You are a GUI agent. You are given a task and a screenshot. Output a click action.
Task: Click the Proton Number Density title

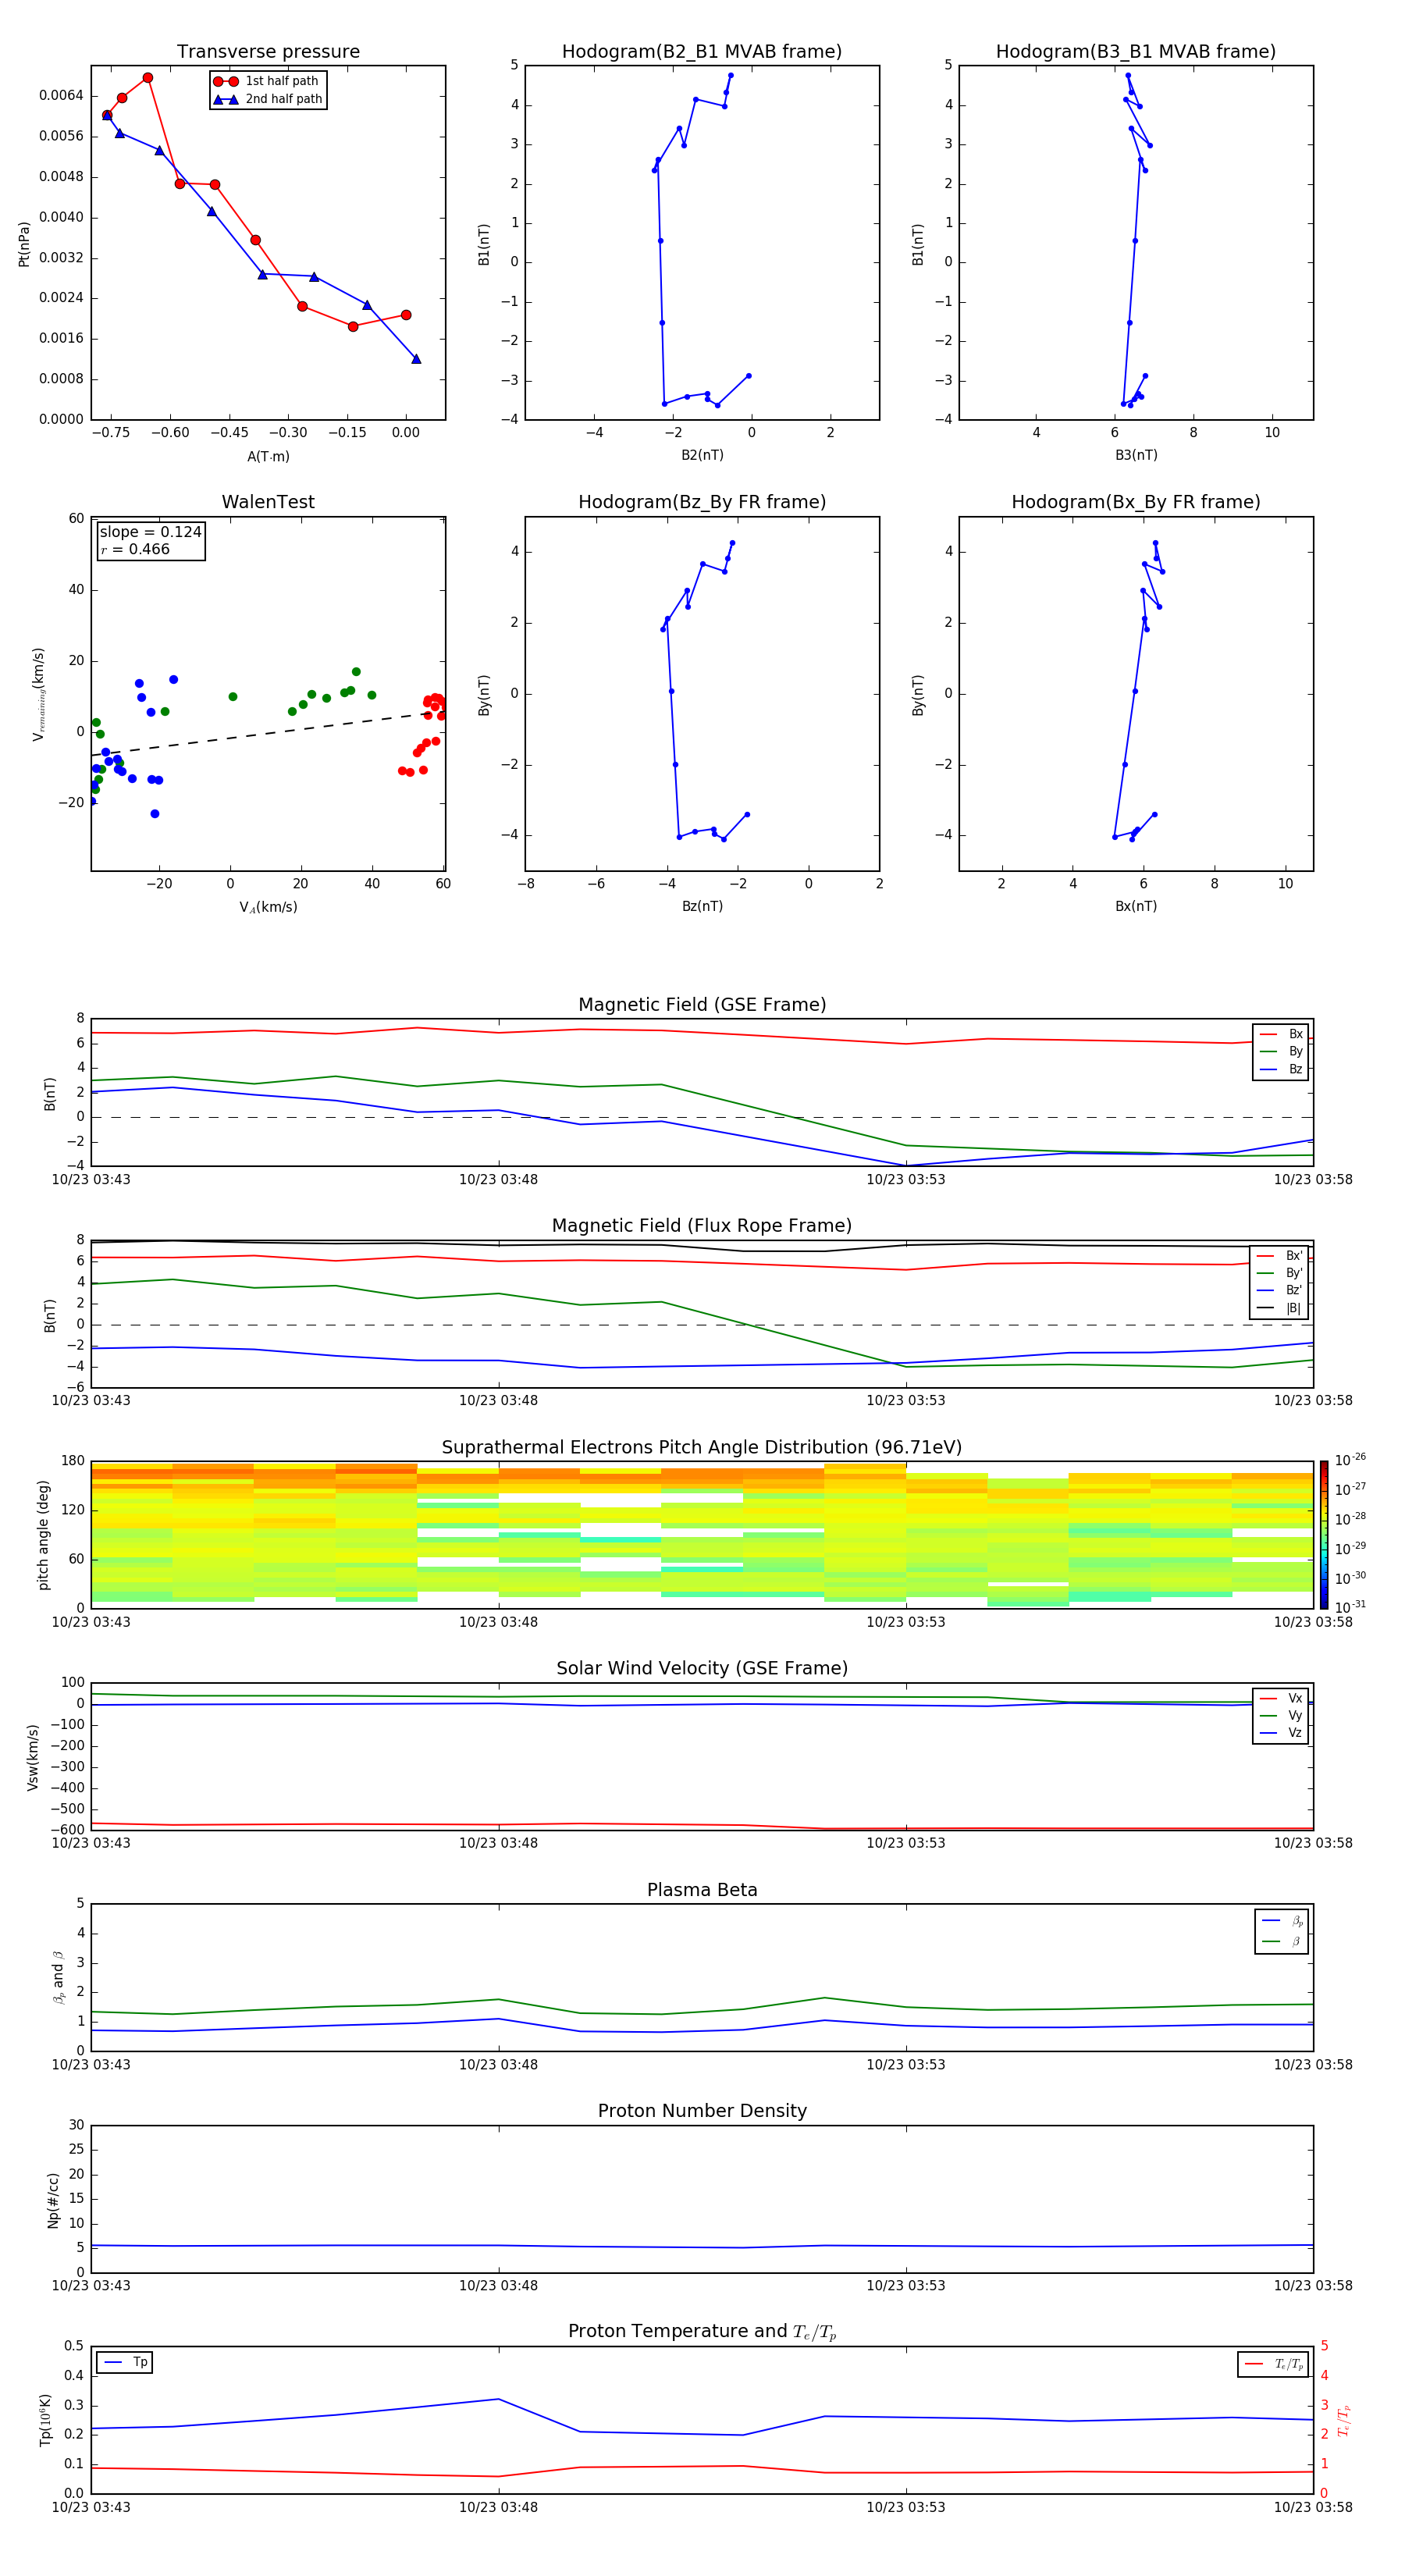click(x=702, y=2111)
